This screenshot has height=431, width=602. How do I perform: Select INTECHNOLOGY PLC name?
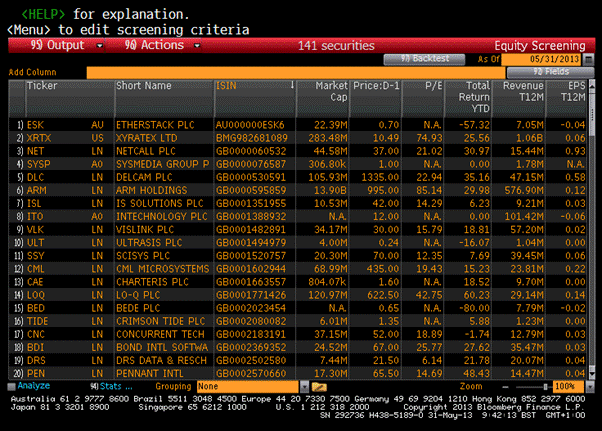pyautogui.click(x=162, y=216)
